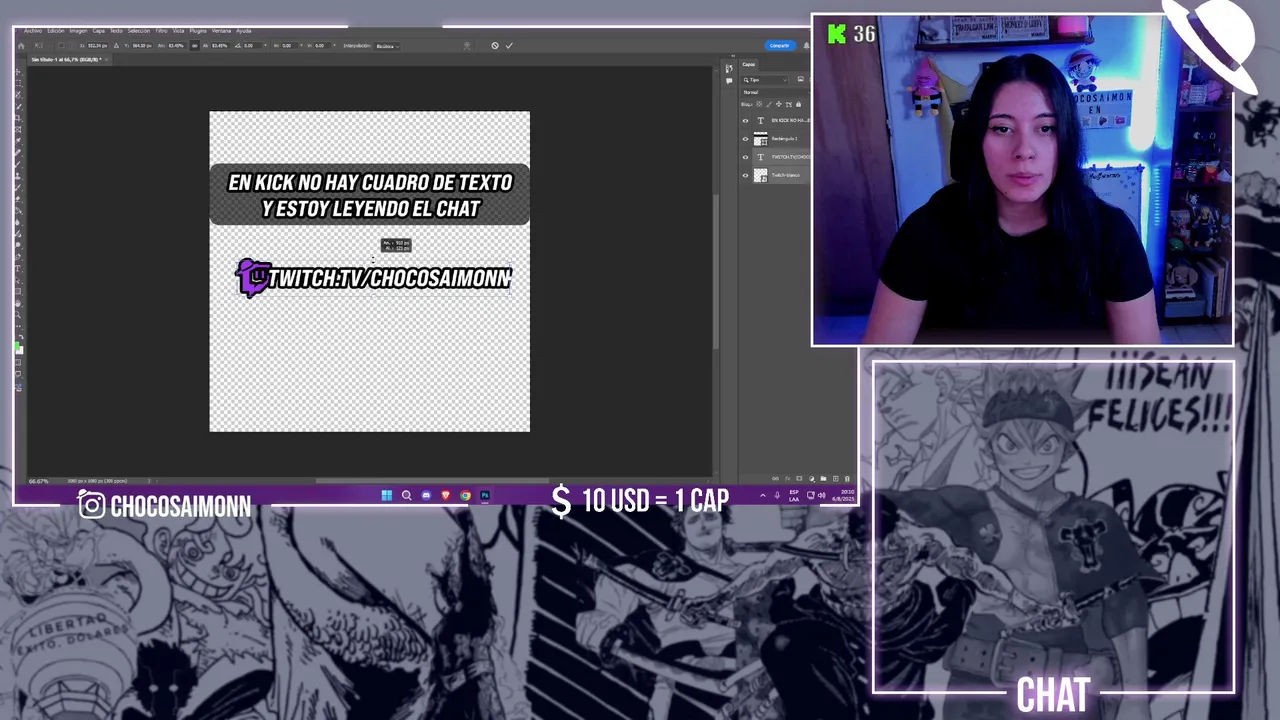Click the Photoshop taskbar icon
Viewport: 1280px width, 720px height.
click(x=485, y=495)
